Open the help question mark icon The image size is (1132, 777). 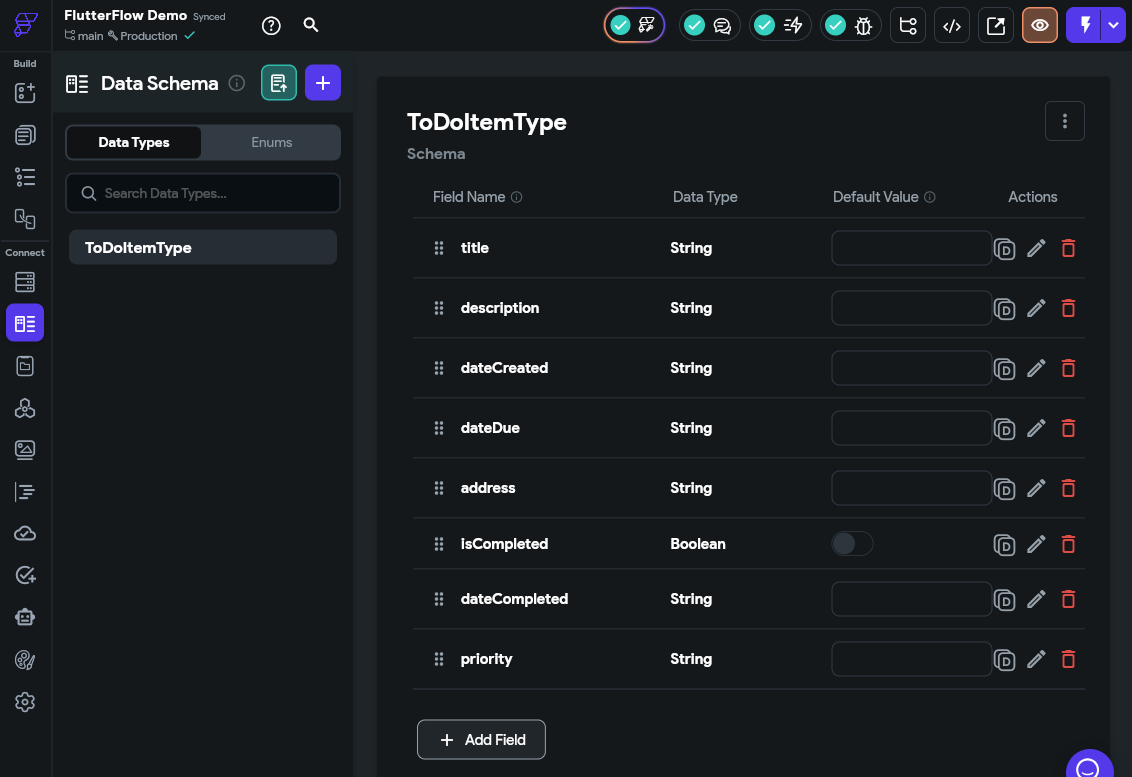[271, 25]
